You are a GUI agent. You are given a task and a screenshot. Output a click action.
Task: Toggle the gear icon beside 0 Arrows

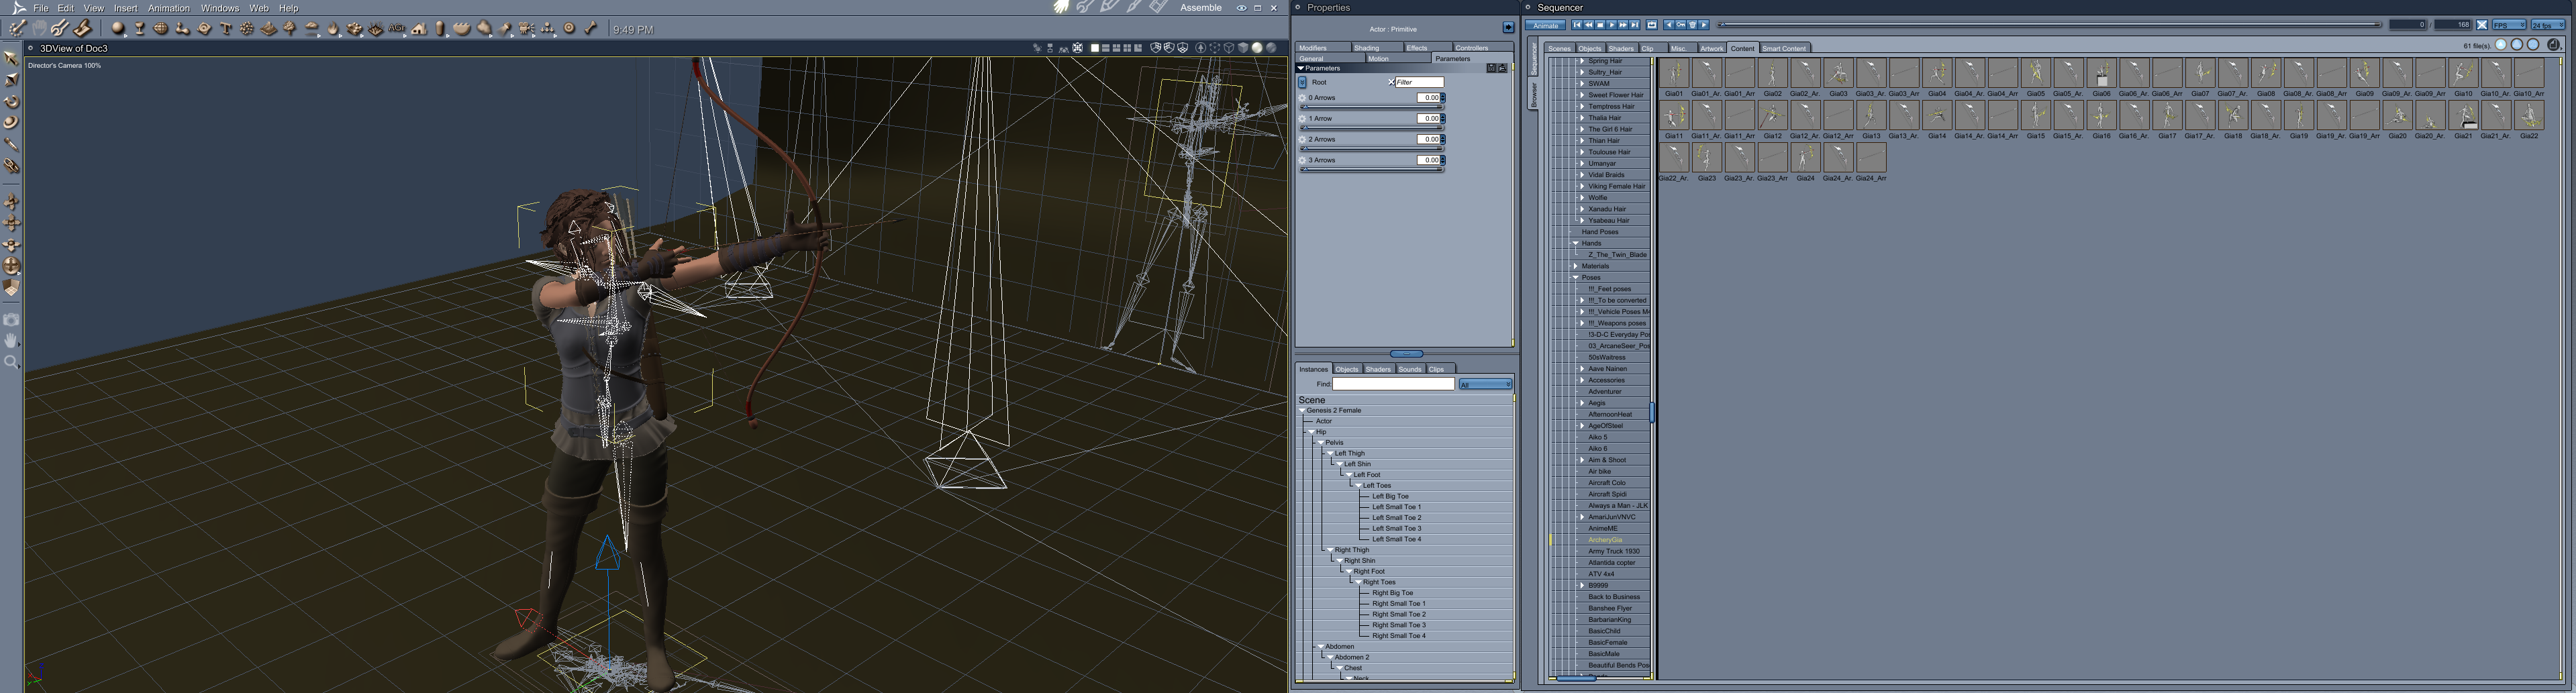coord(1302,98)
